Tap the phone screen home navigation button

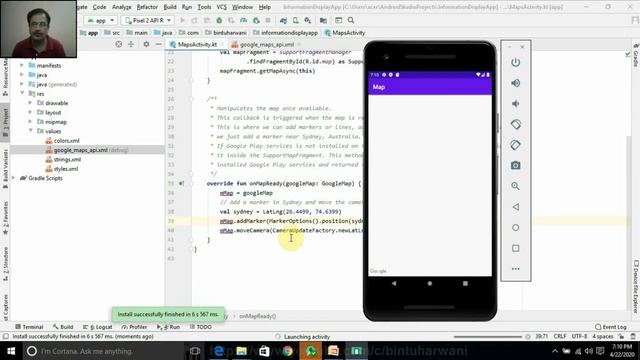pos(430,283)
